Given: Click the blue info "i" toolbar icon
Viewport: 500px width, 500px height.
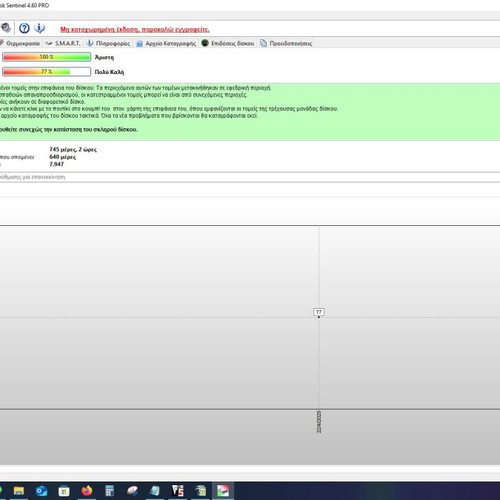Looking at the screenshot, I should click(39, 28).
